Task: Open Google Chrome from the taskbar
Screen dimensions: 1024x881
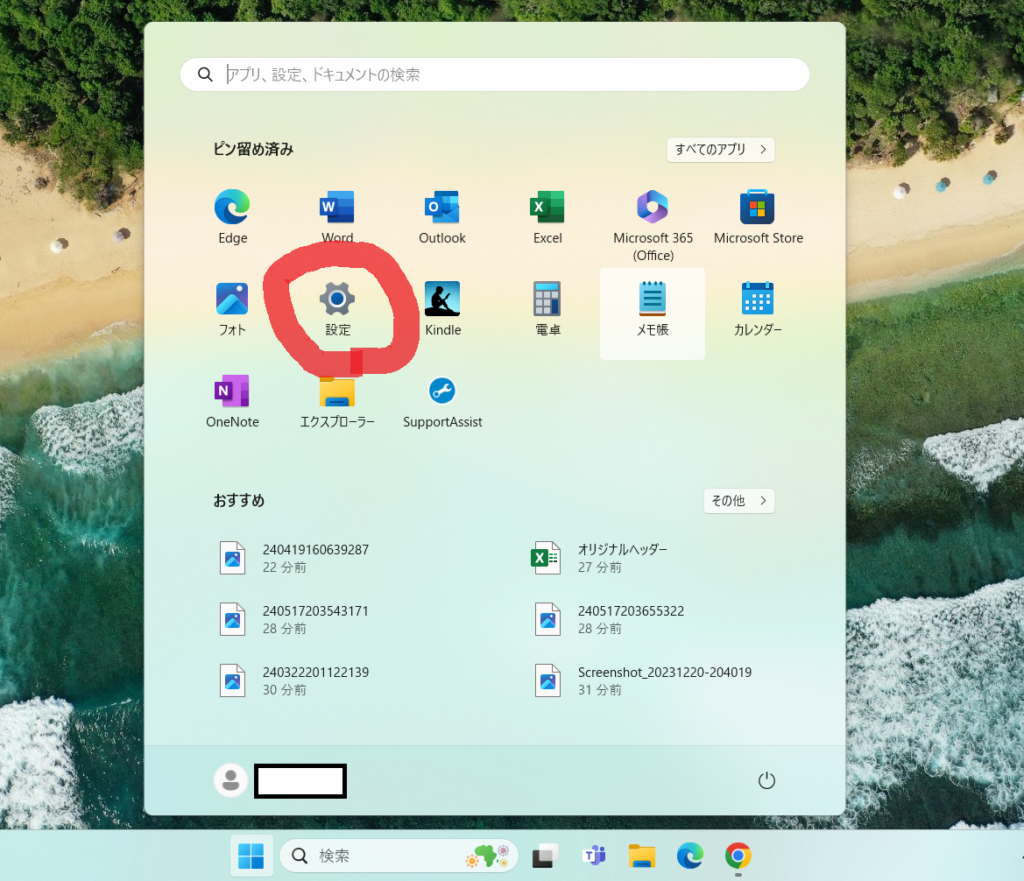Action: pyautogui.click(x=738, y=856)
